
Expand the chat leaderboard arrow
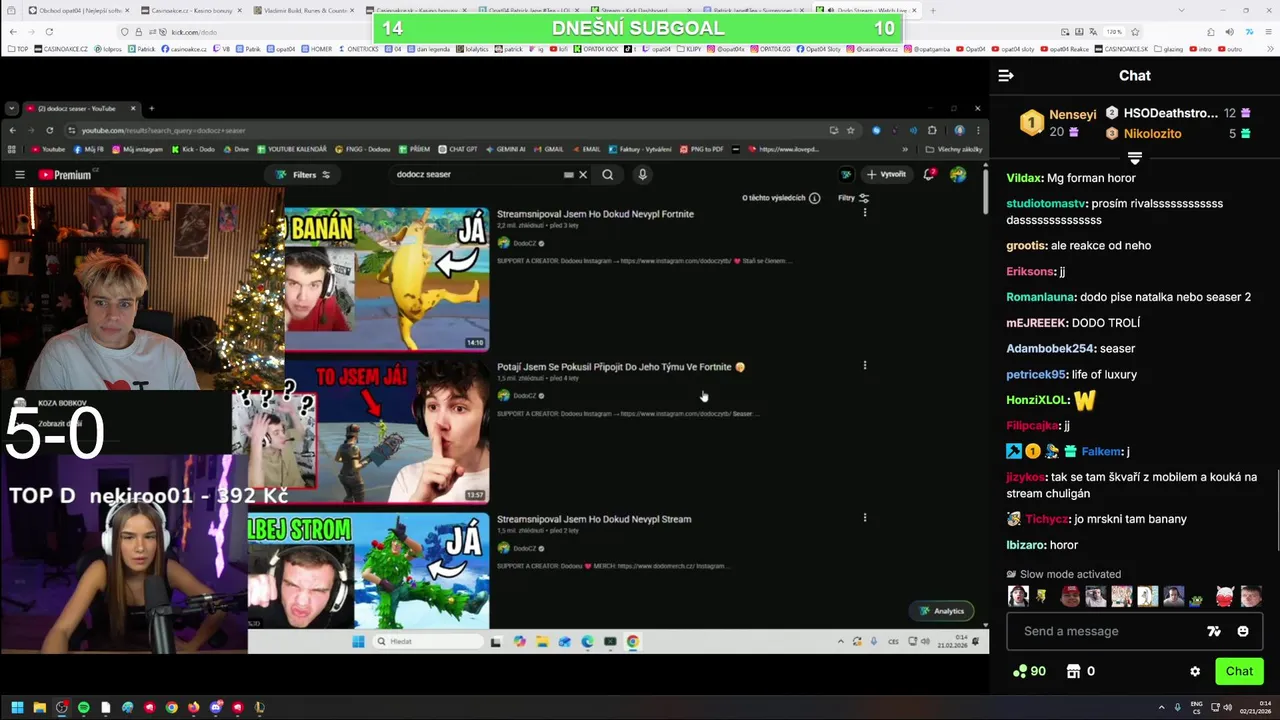(x=1135, y=158)
